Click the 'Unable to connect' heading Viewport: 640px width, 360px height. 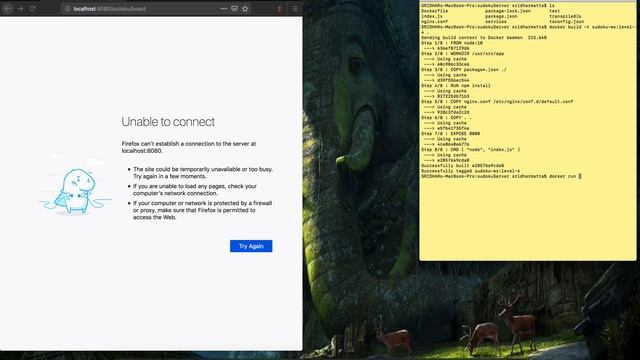click(168, 122)
